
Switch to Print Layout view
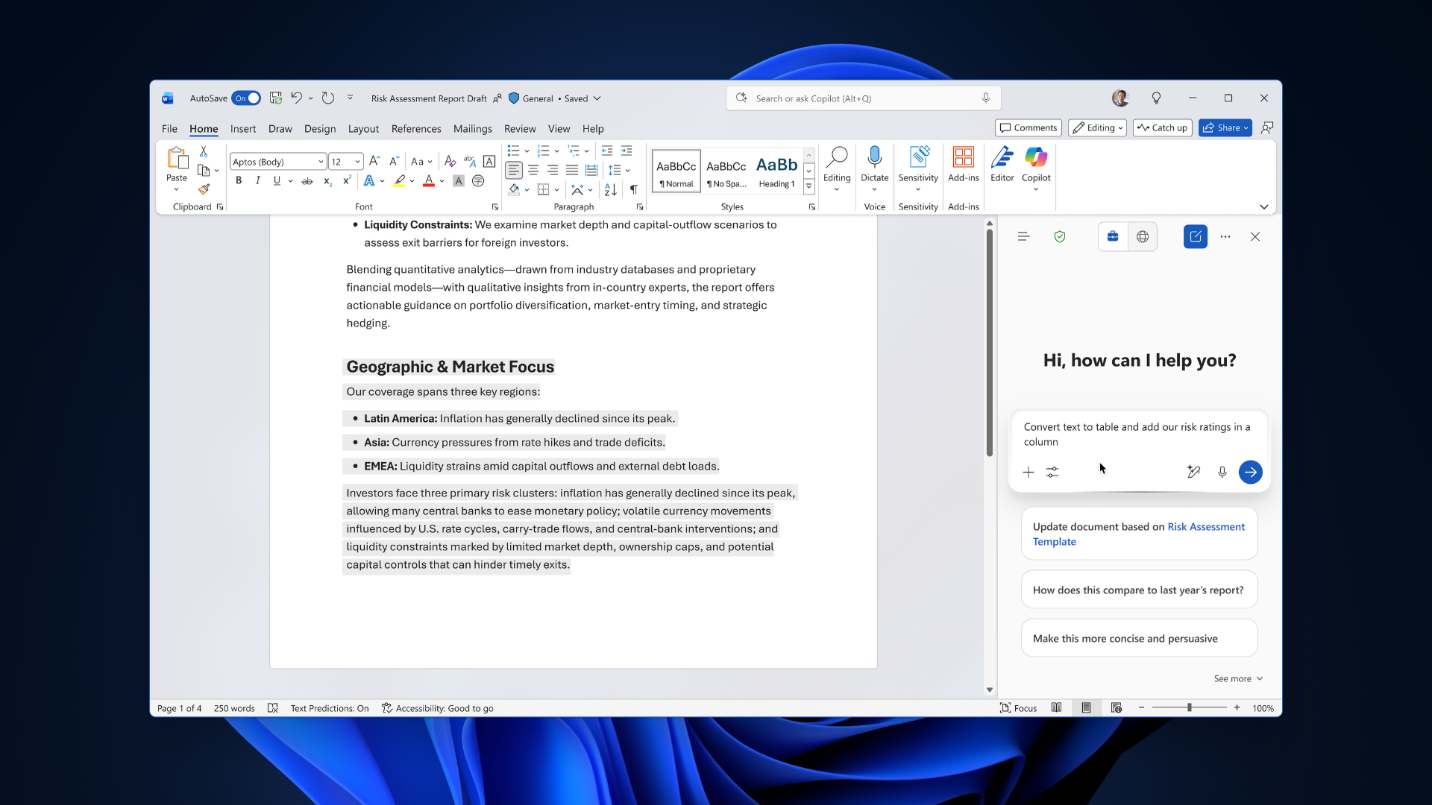[x=1085, y=708]
